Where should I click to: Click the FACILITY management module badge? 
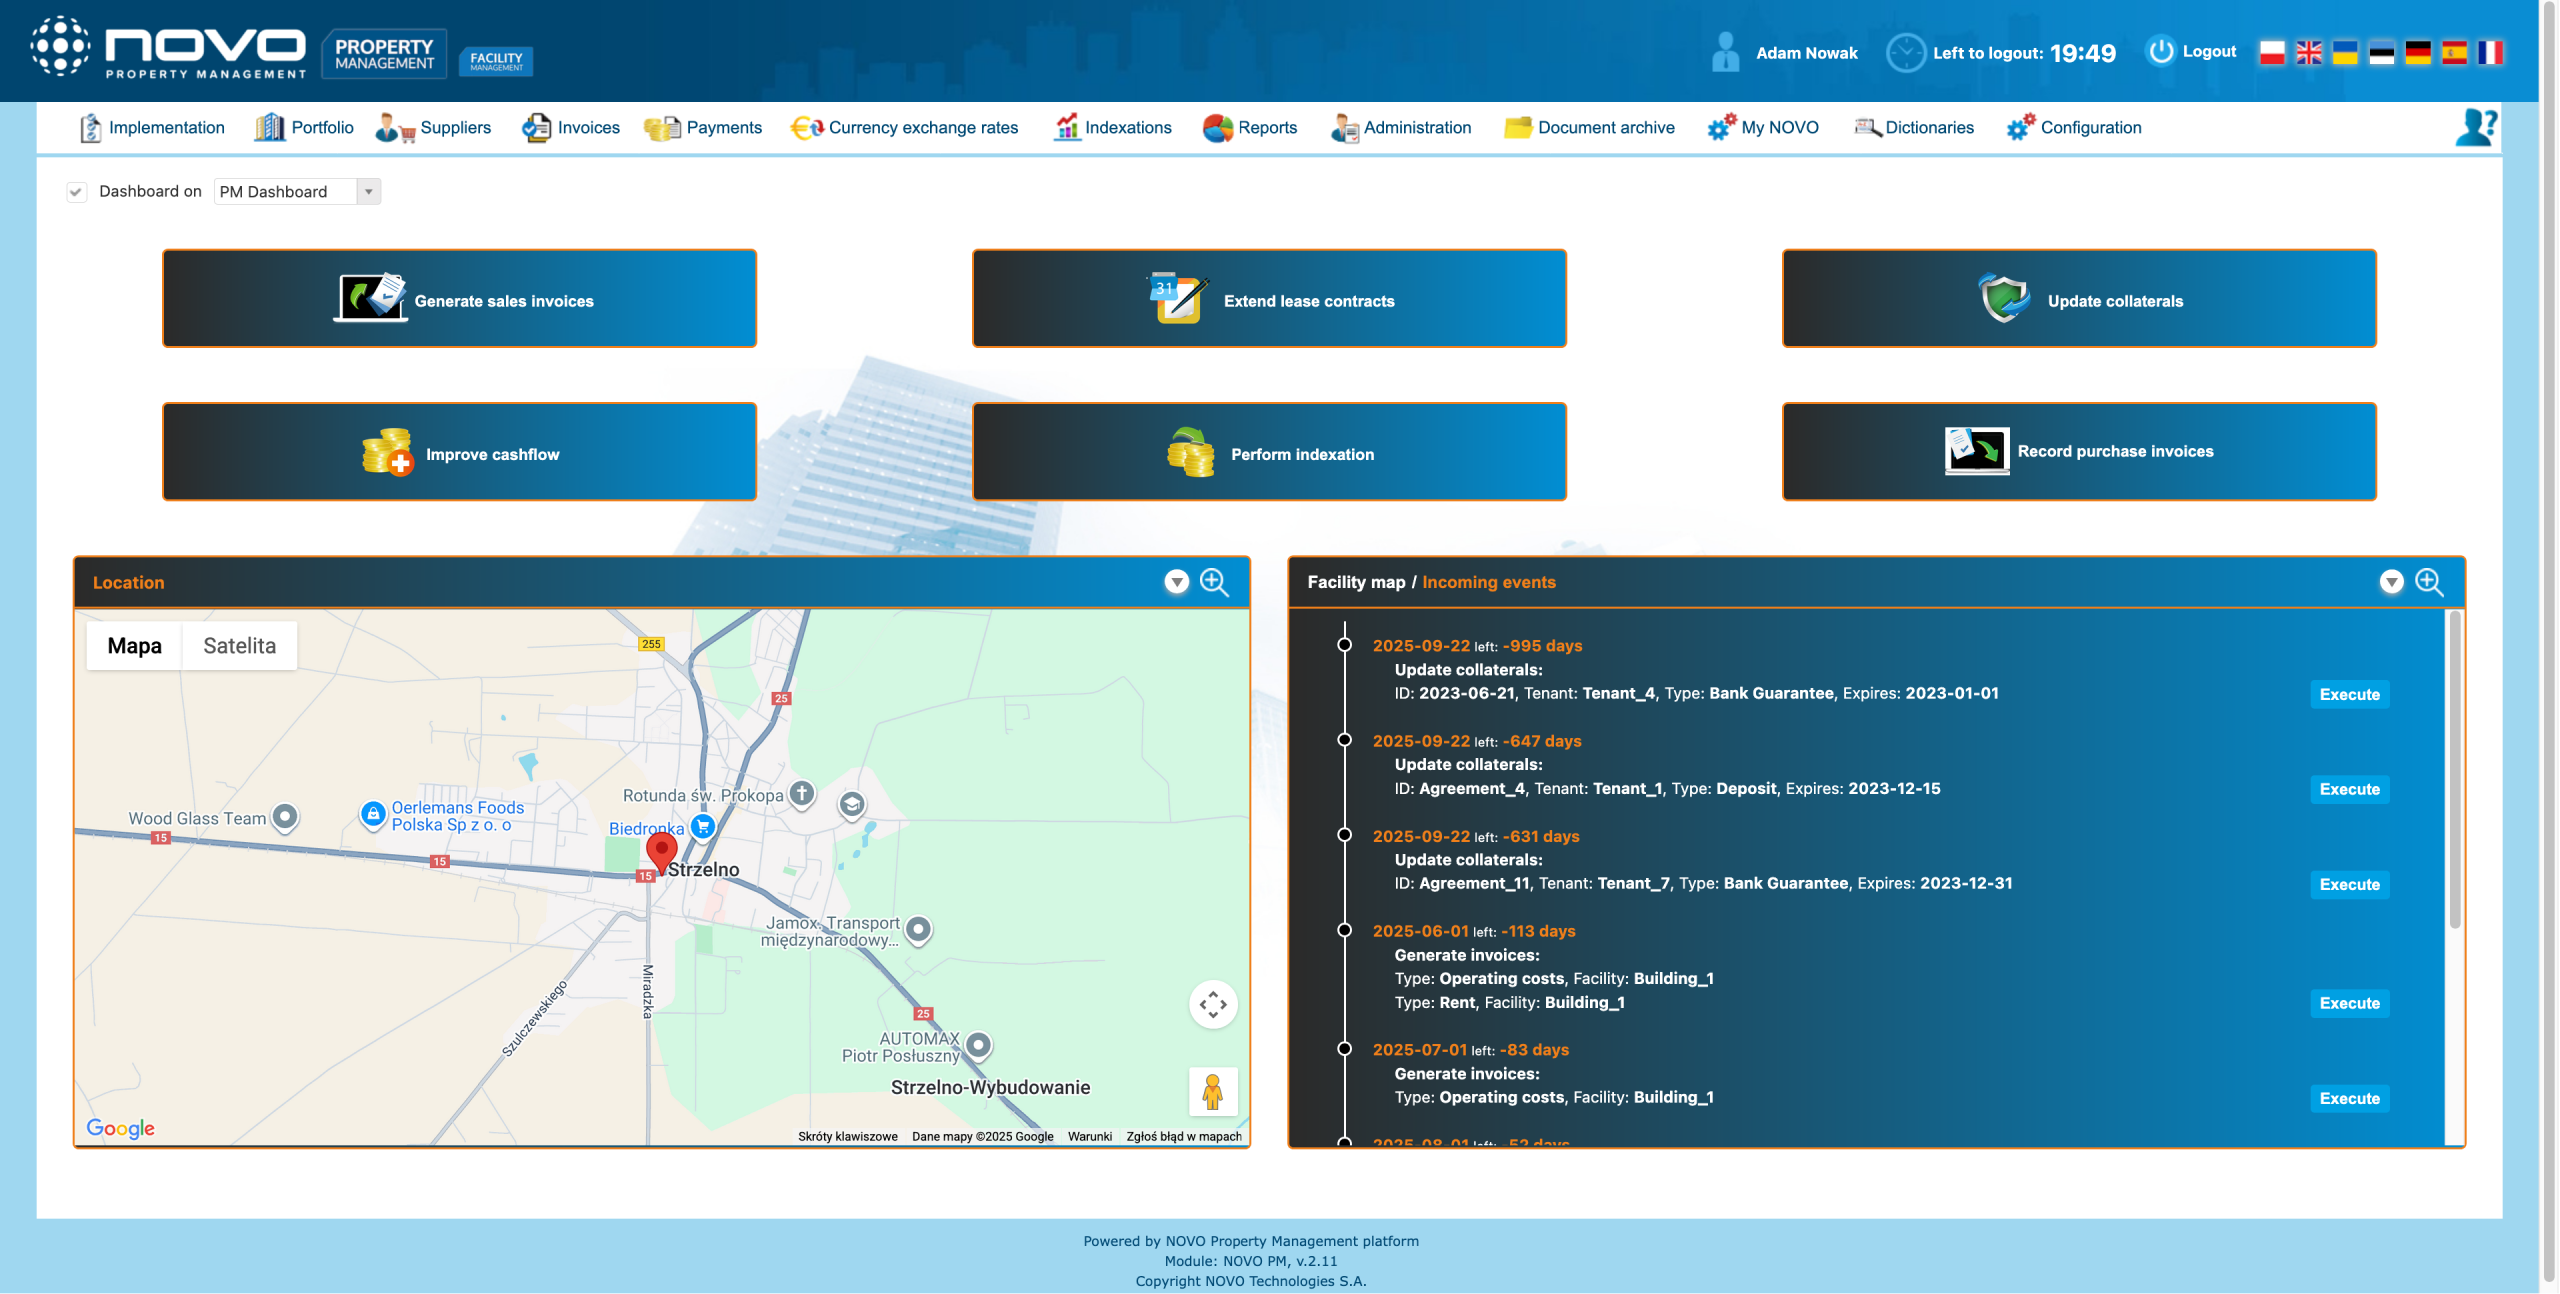(496, 60)
